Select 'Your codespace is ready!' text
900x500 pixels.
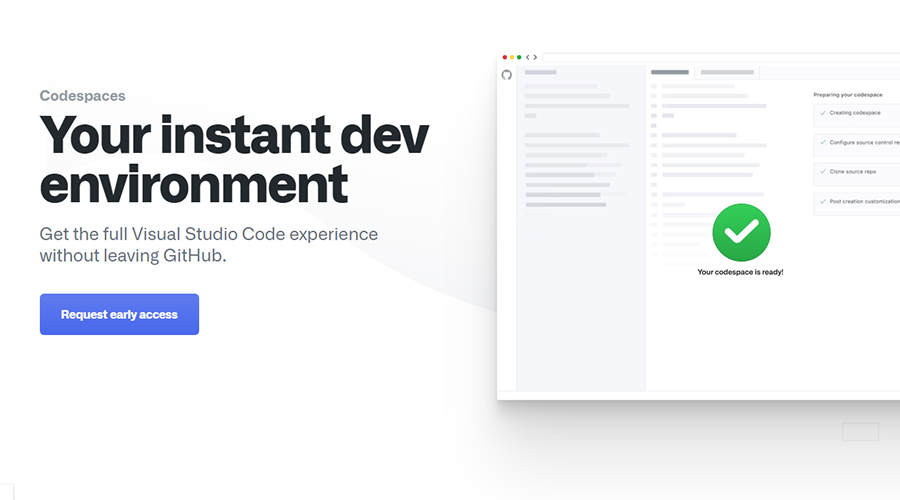point(740,272)
